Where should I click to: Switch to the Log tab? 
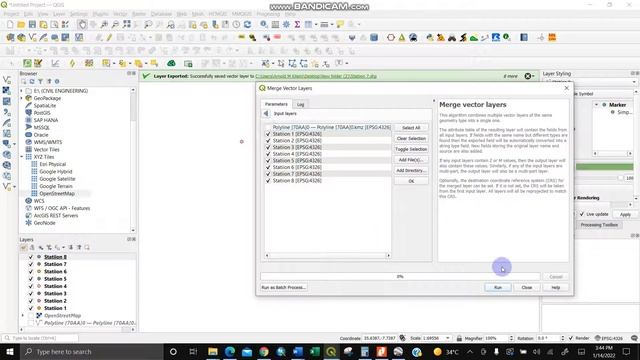300,104
